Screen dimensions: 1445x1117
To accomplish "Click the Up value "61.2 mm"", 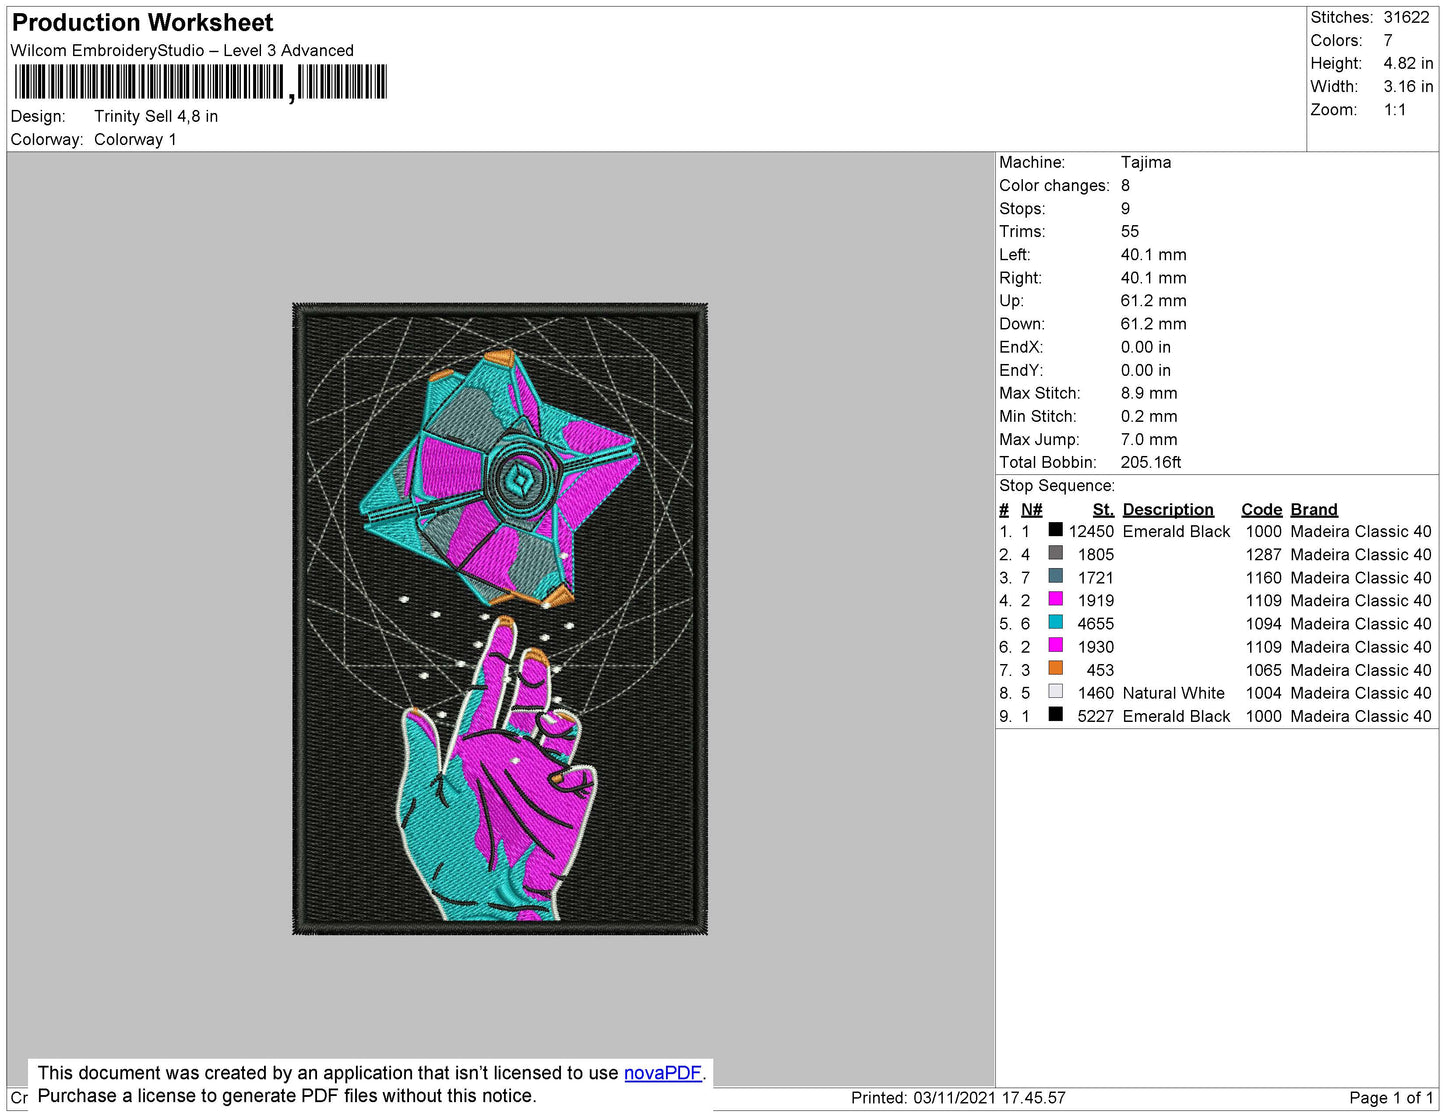I will point(1154,300).
